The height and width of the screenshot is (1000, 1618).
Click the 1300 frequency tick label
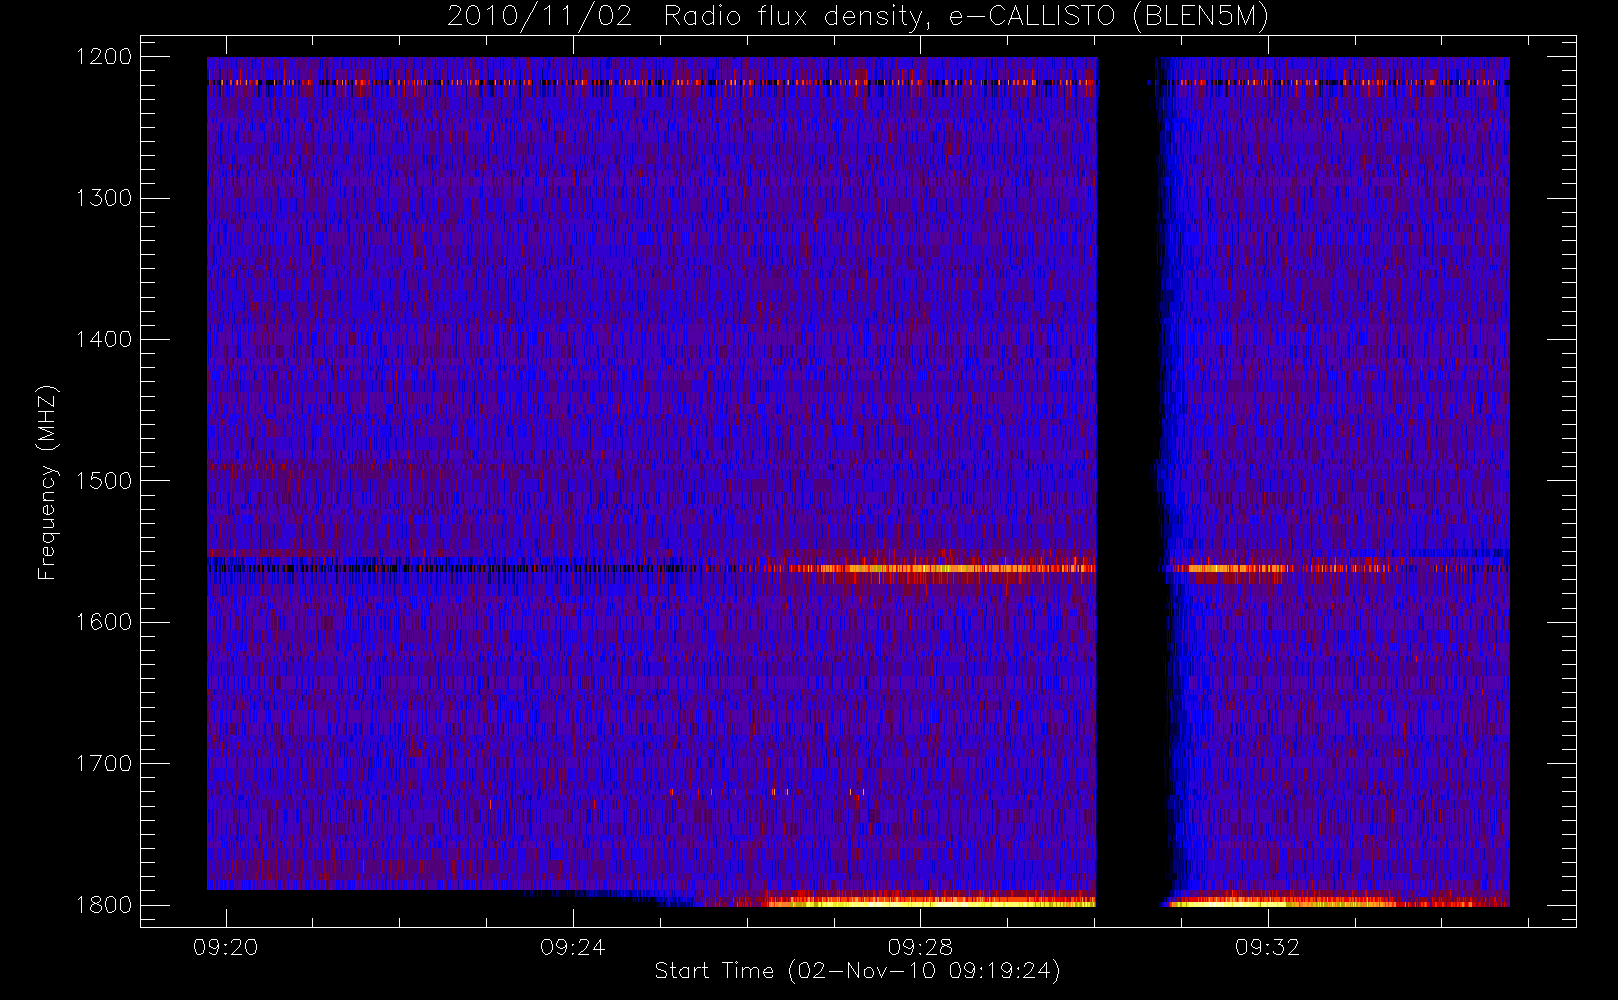click(104, 198)
